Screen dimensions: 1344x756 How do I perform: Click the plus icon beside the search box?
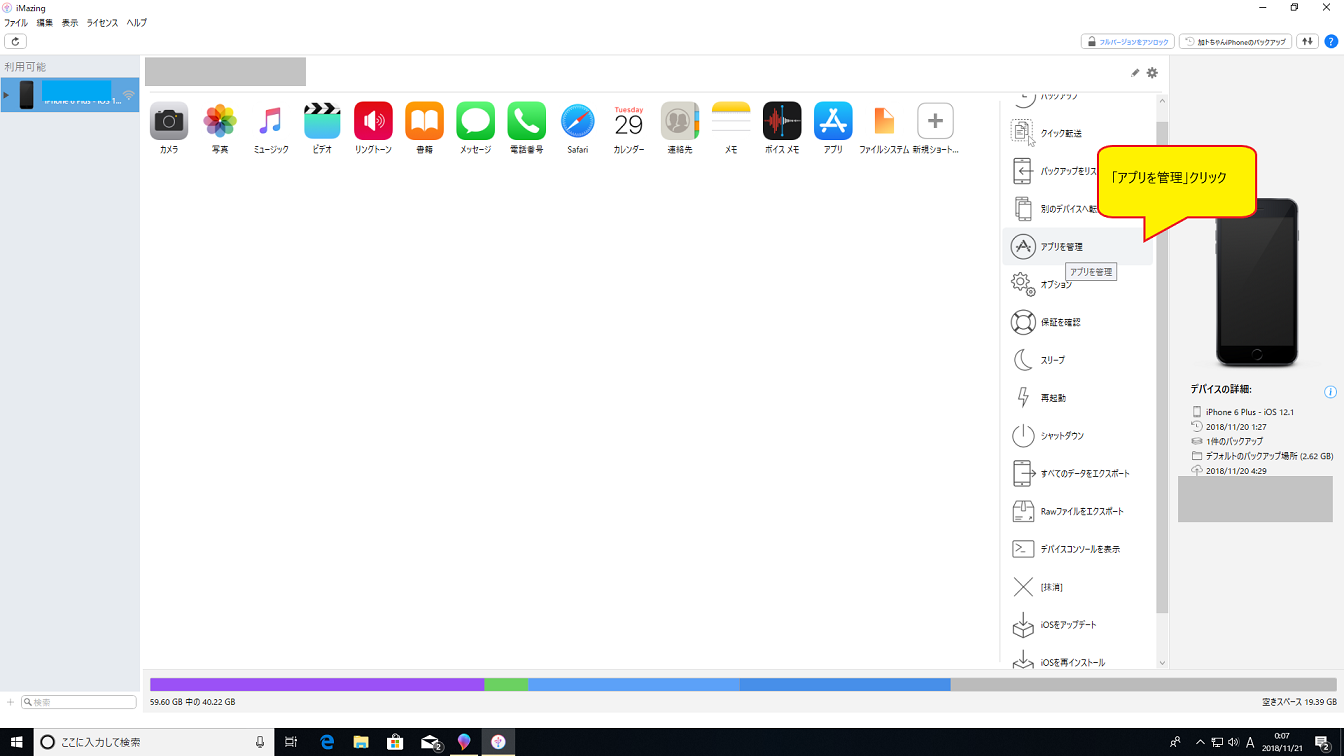[11, 702]
